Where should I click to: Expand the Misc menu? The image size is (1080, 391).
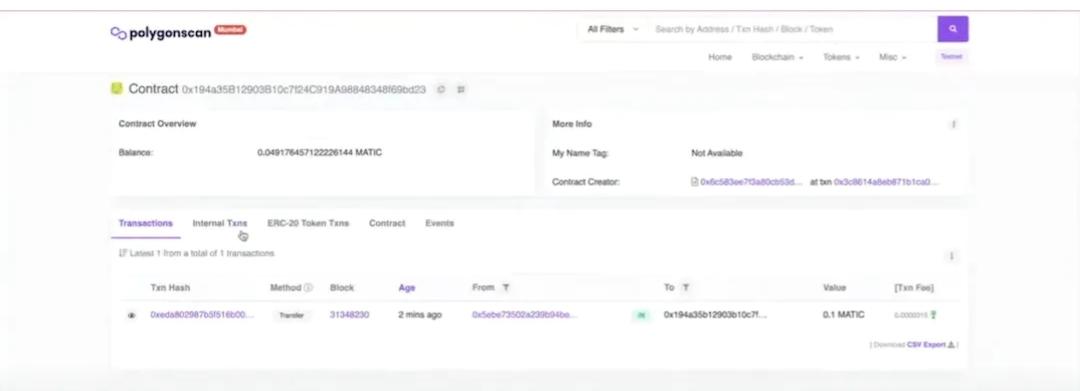(892, 57)
